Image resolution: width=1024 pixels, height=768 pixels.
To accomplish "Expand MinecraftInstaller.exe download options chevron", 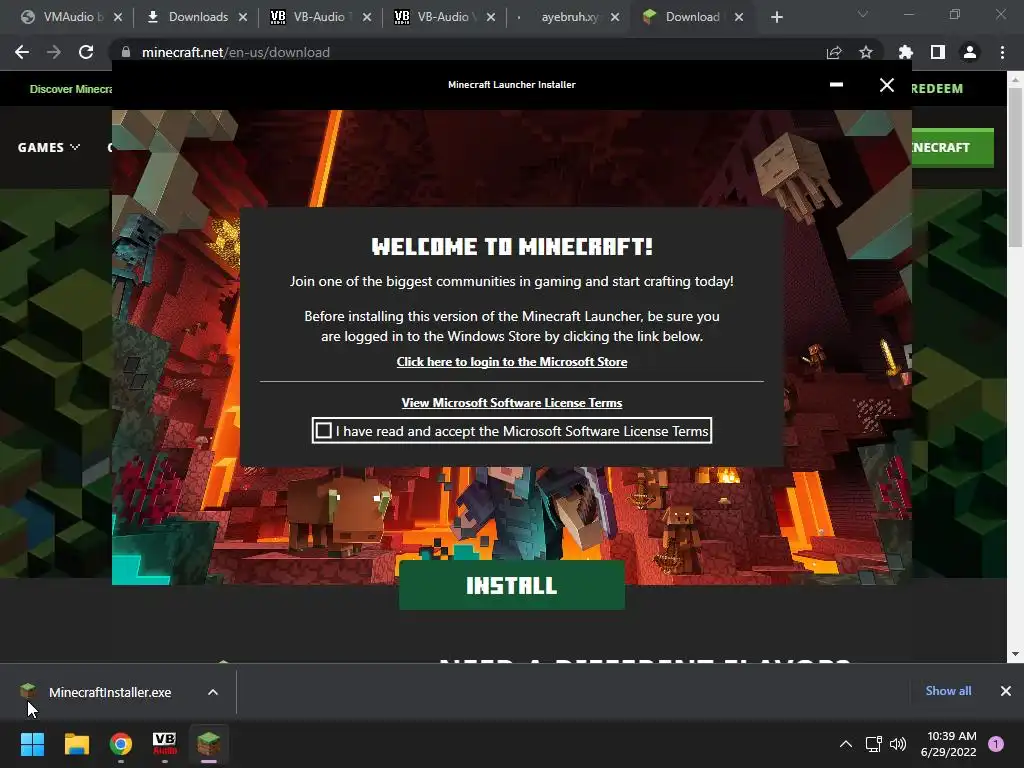I will pyautogui.click(x=213, y=692).
